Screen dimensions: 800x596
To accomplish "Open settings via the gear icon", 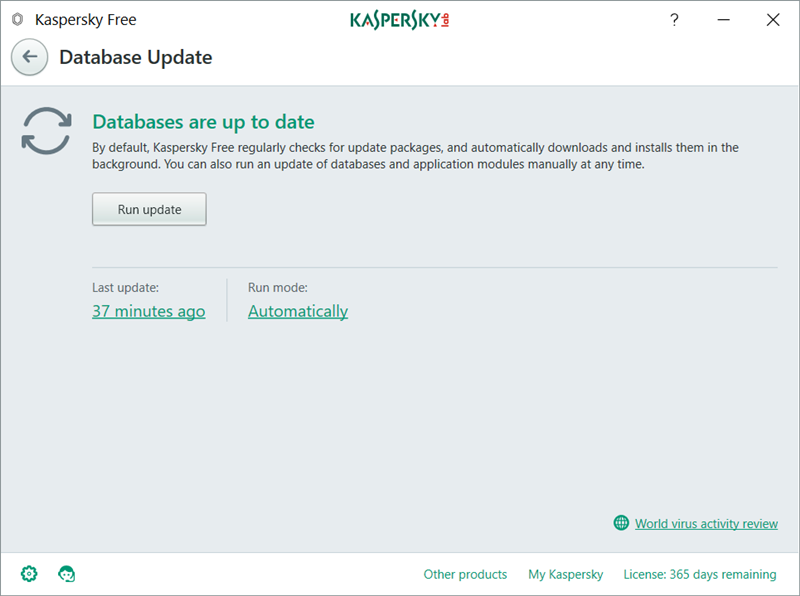I will click(29, 574).
